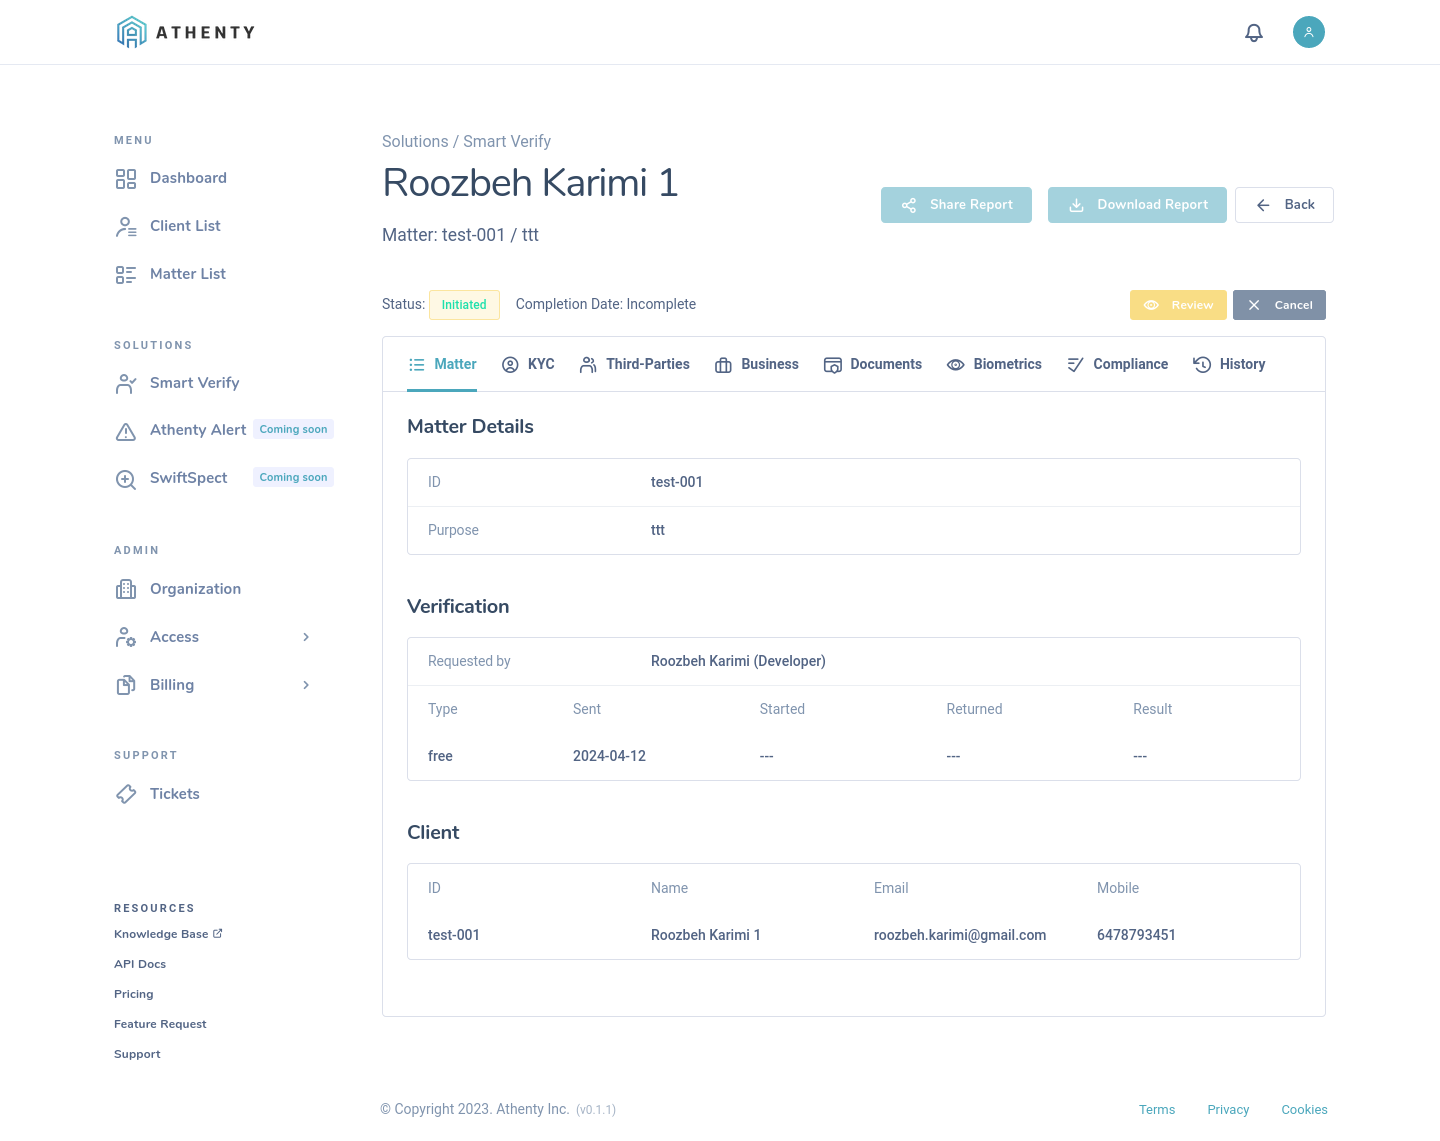Click the Business tab's briefcase icon
The width and height of the screenshot is (1440, 1141).
pos(723,365)
